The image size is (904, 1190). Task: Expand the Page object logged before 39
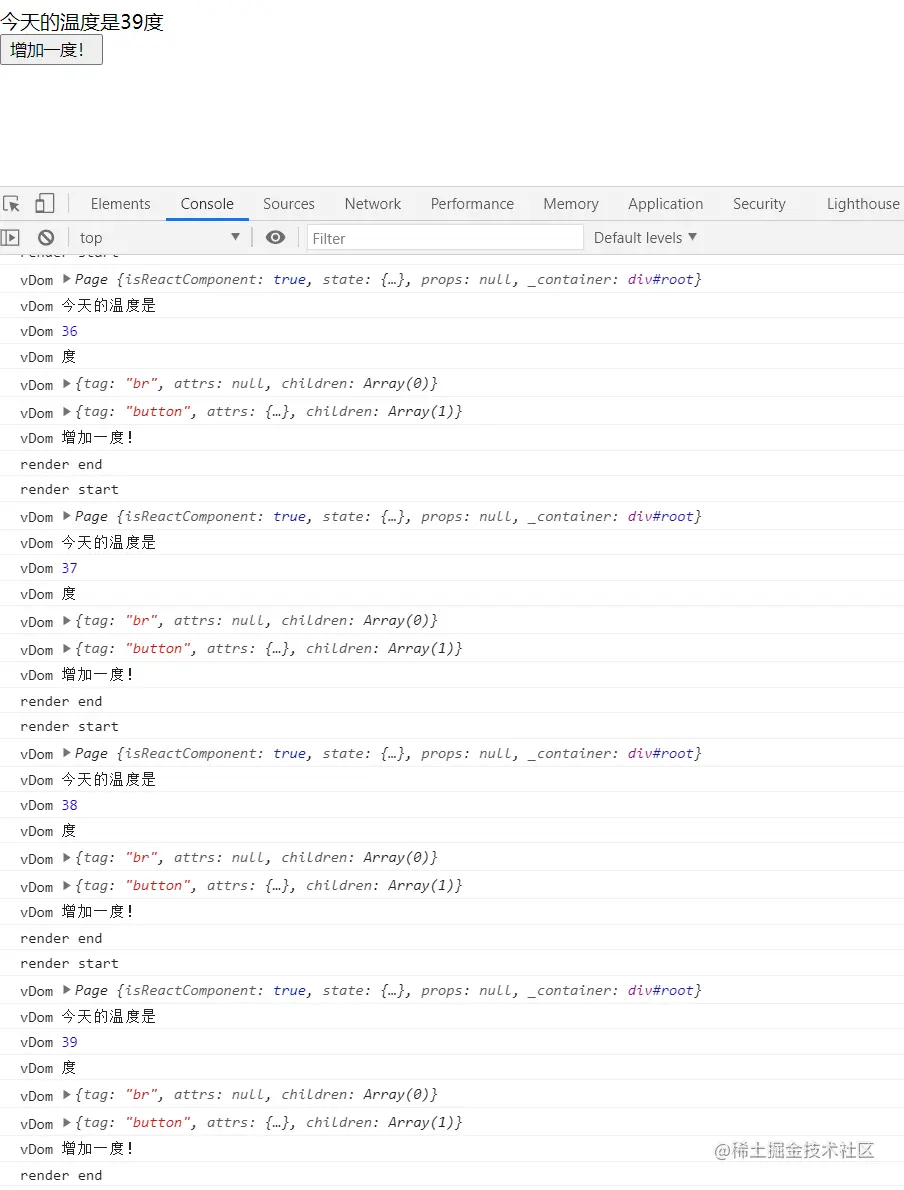point(67,989)
